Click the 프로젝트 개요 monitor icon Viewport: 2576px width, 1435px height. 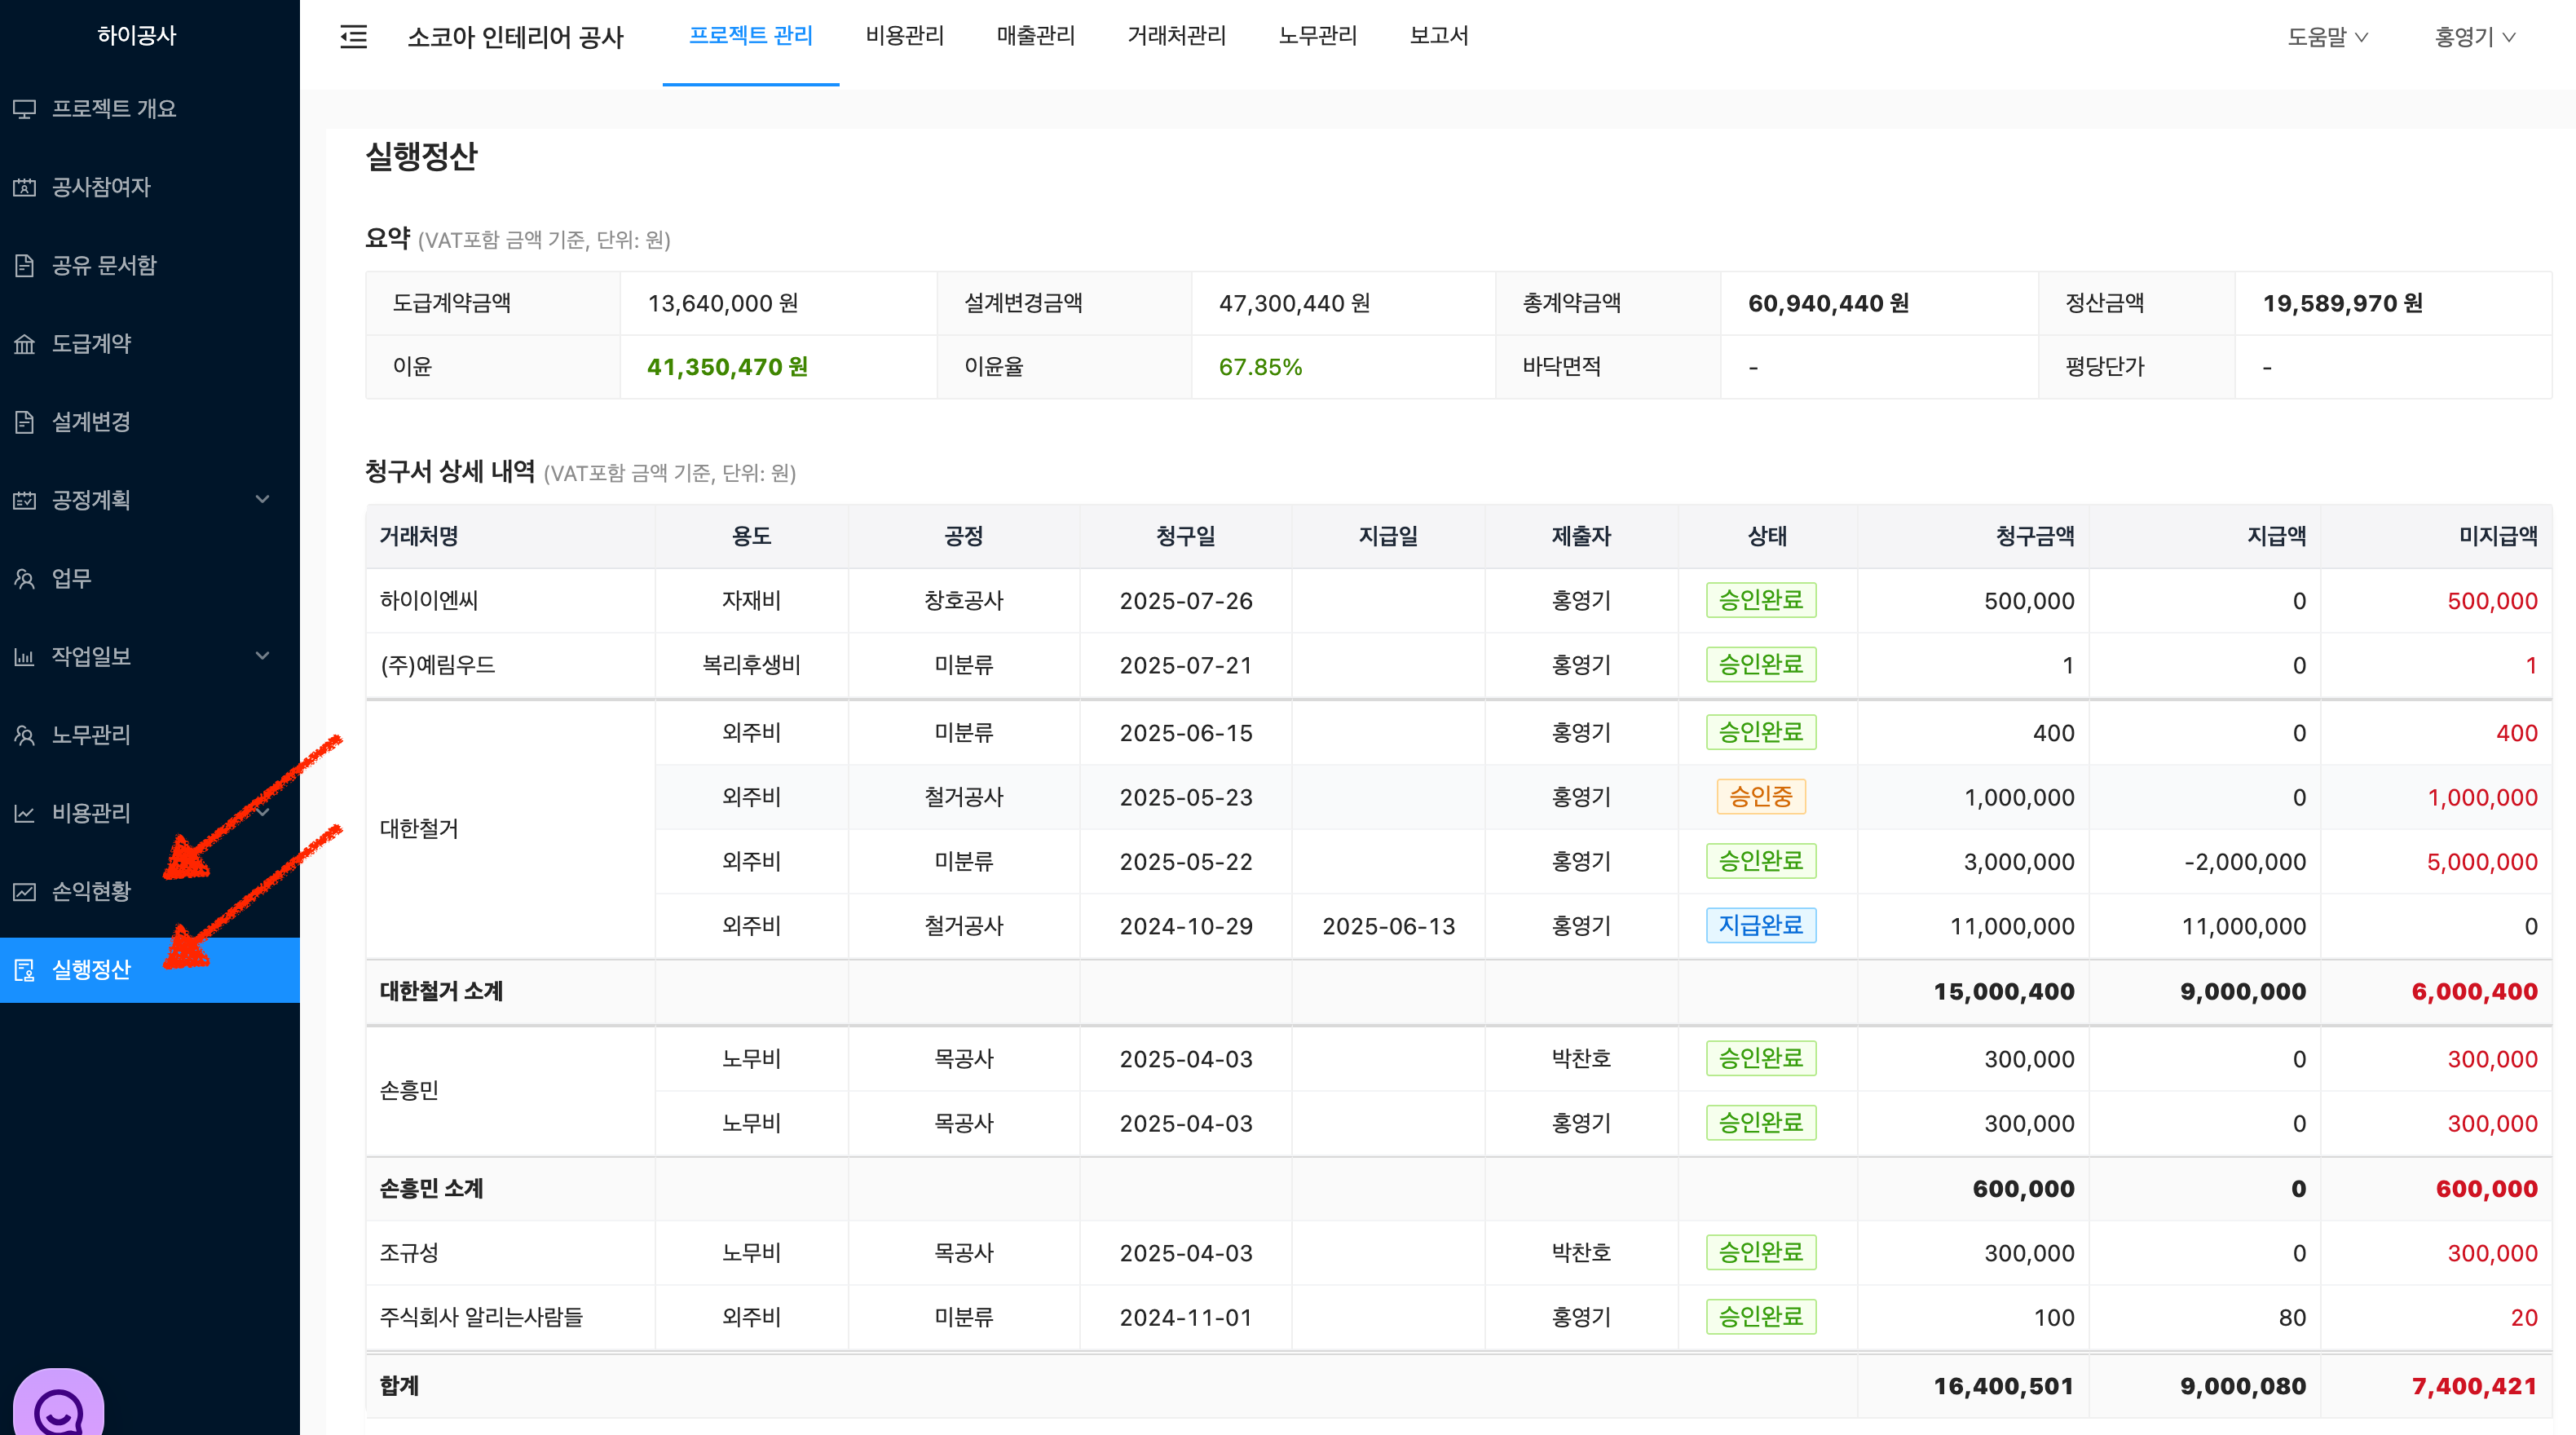click(x=24, y=109)
